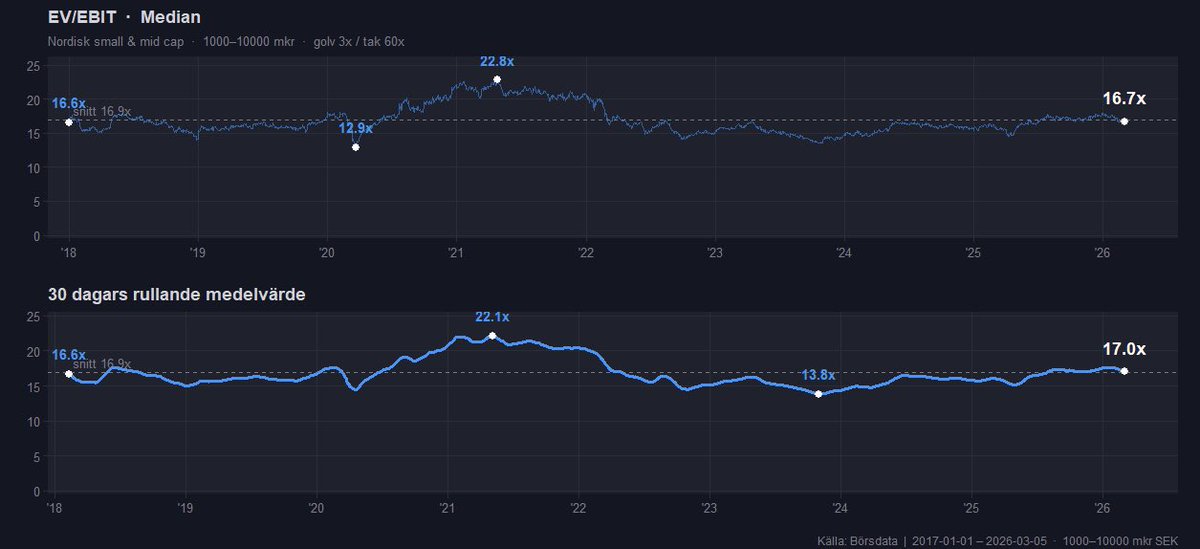
Task: Click the "22.1x" peak value label
Action: click(x=492, y=317)
